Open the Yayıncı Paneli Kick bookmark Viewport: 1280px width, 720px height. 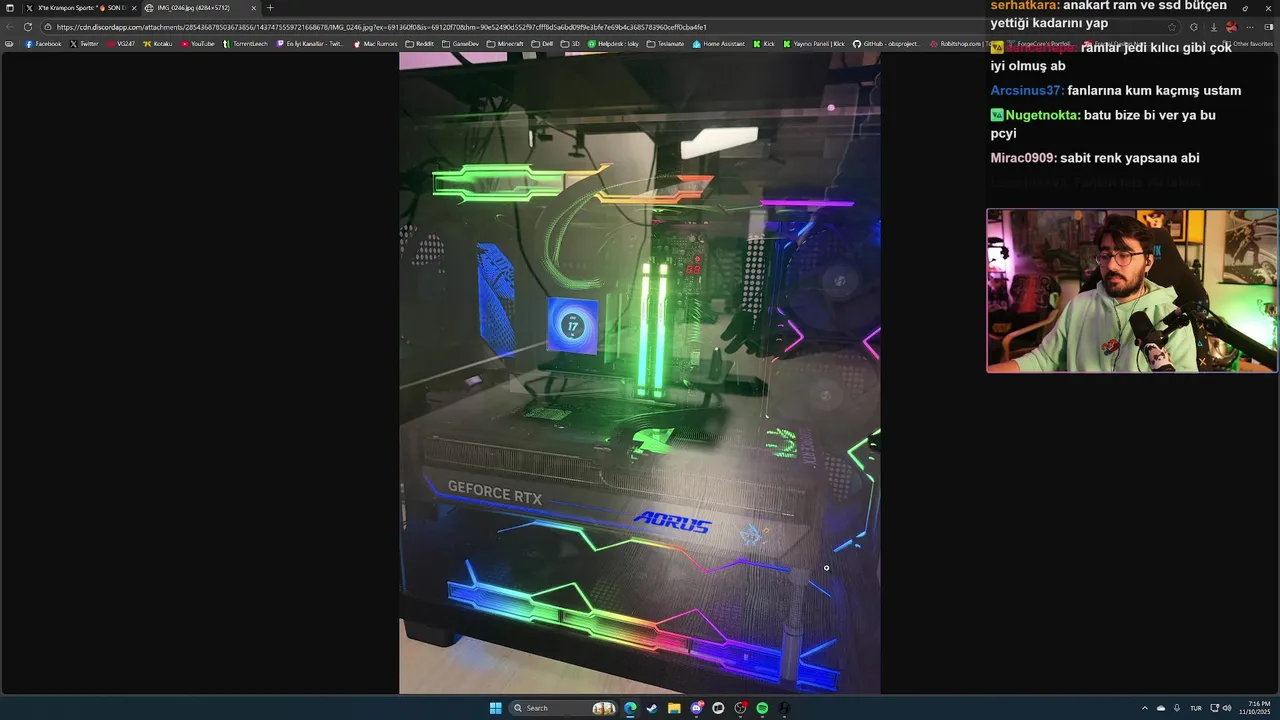click(814, 44)
